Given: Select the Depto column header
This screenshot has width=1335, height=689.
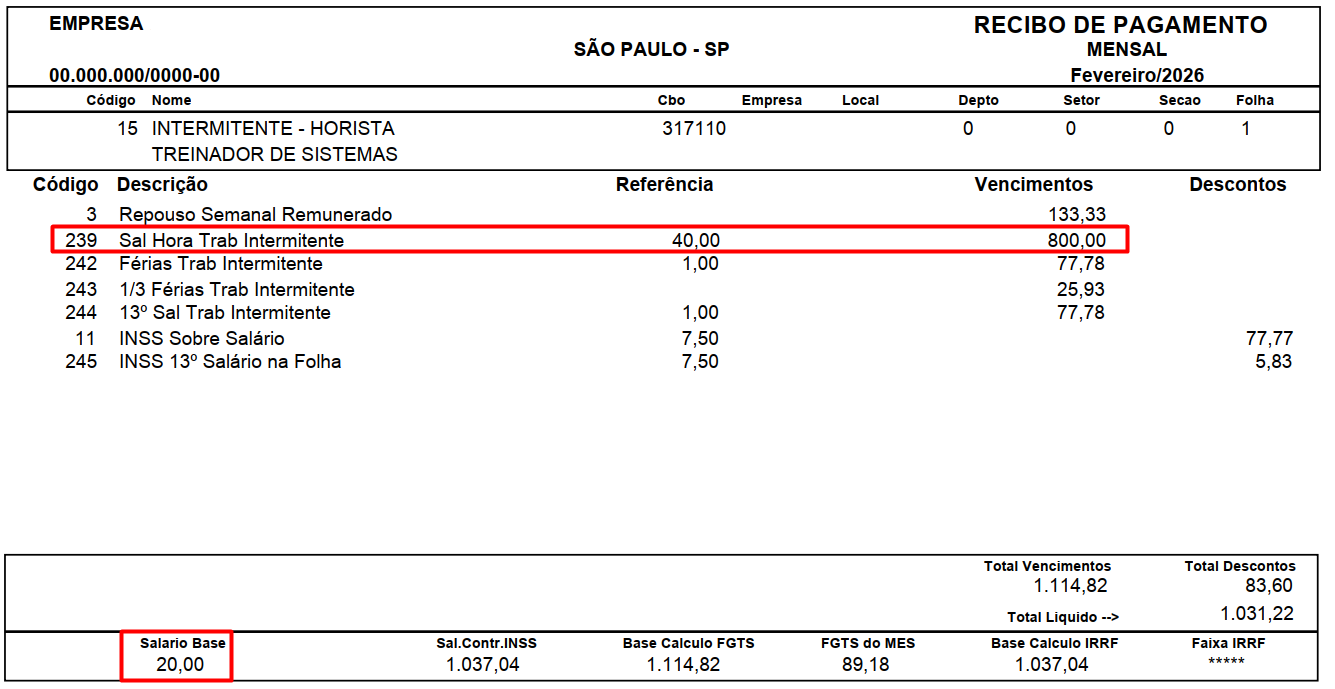Looking at the screenshot, I should point(978,100).
